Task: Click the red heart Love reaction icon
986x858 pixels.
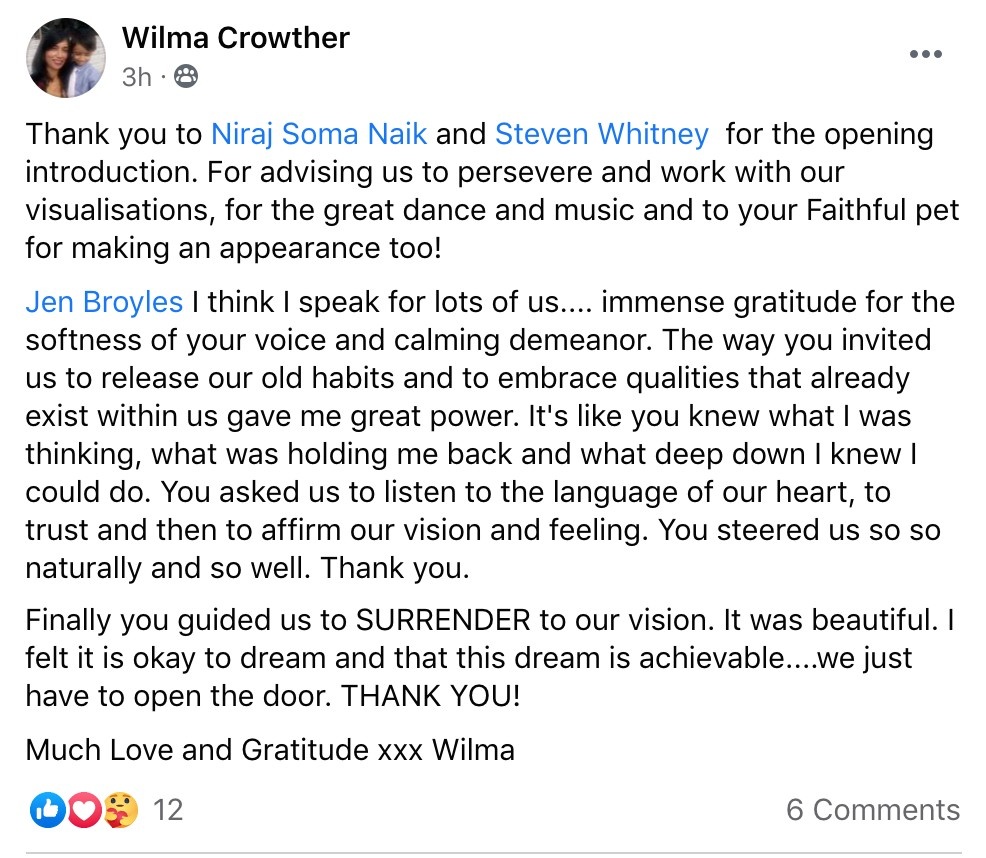Action: pyautogui.click(x=84, y=809)
